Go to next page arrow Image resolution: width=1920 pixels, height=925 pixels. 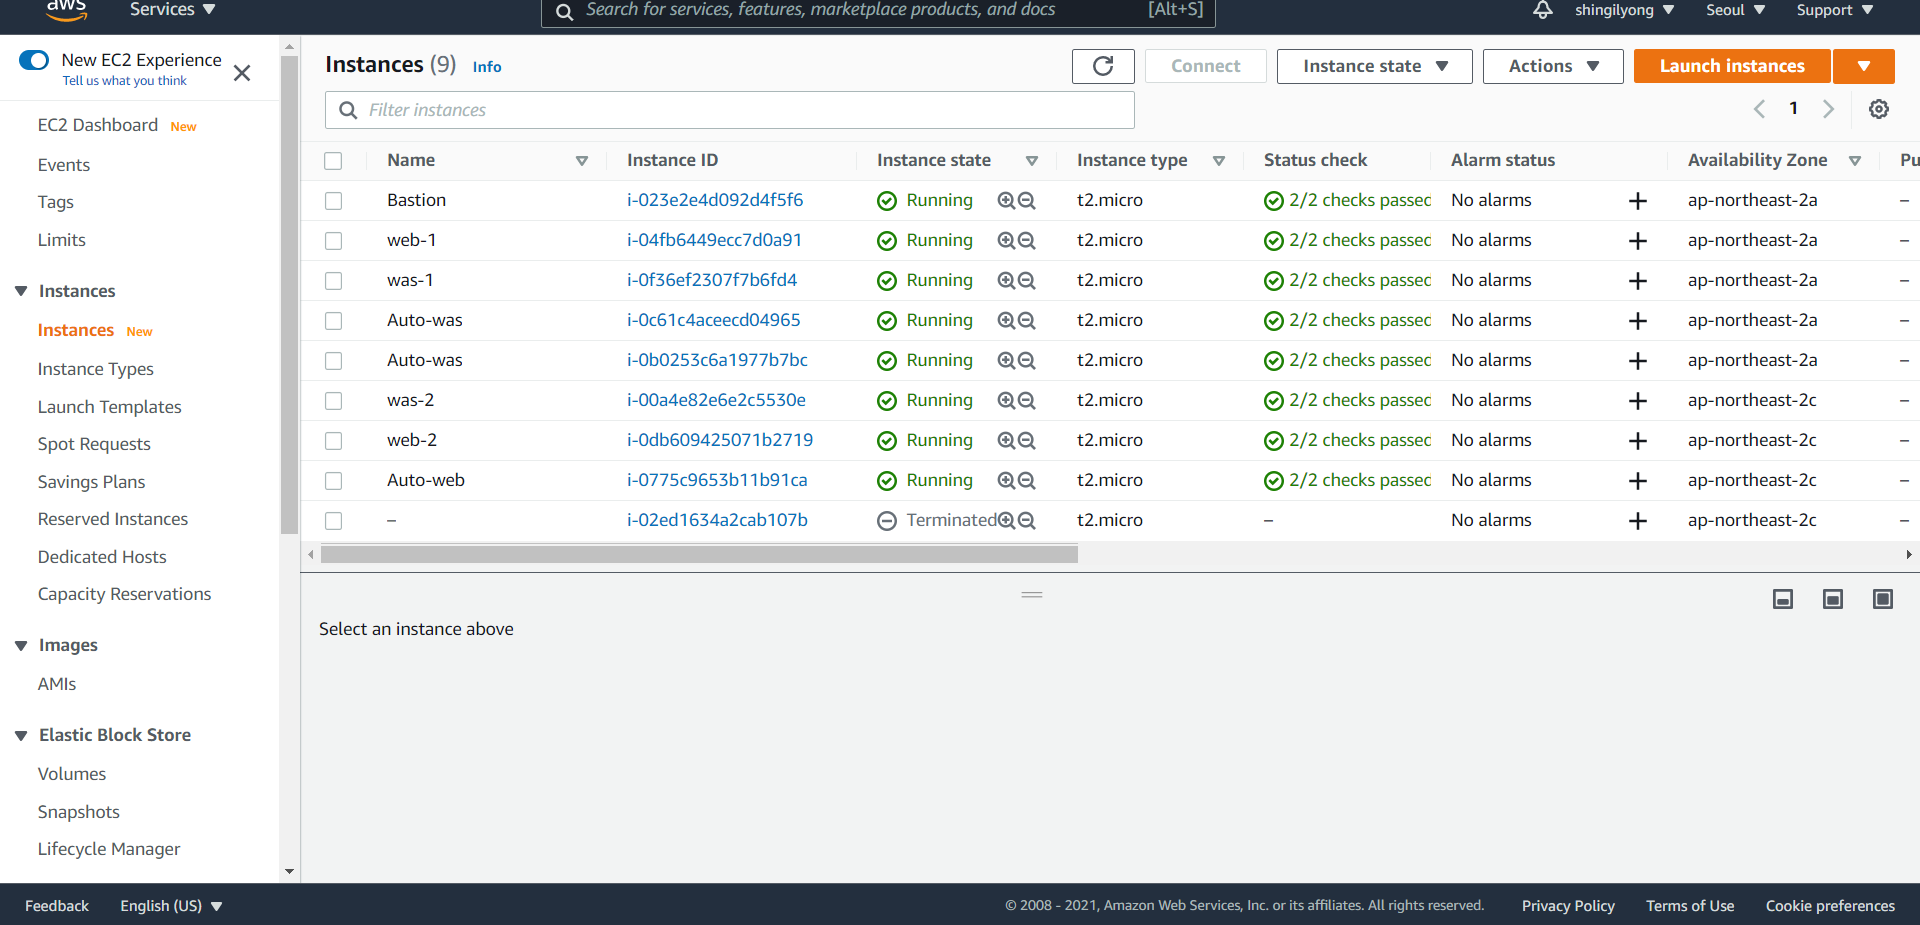click(1828, 109)
